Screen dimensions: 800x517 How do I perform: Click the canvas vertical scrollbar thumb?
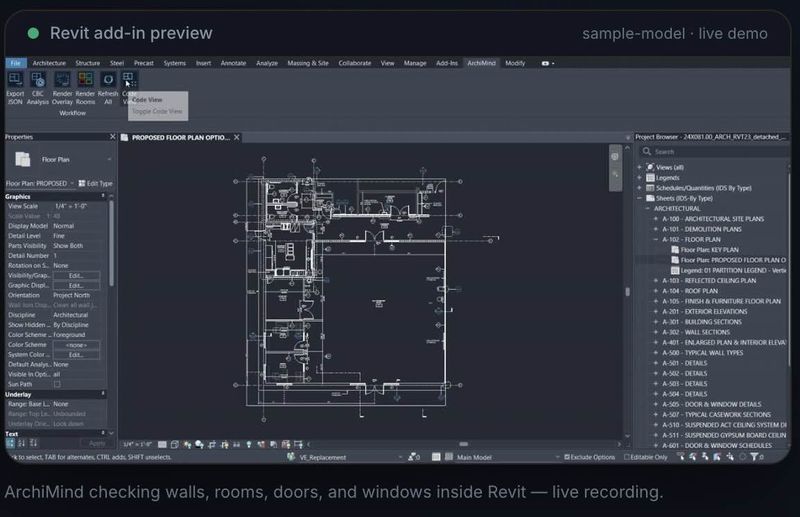[x=627, y=291]
